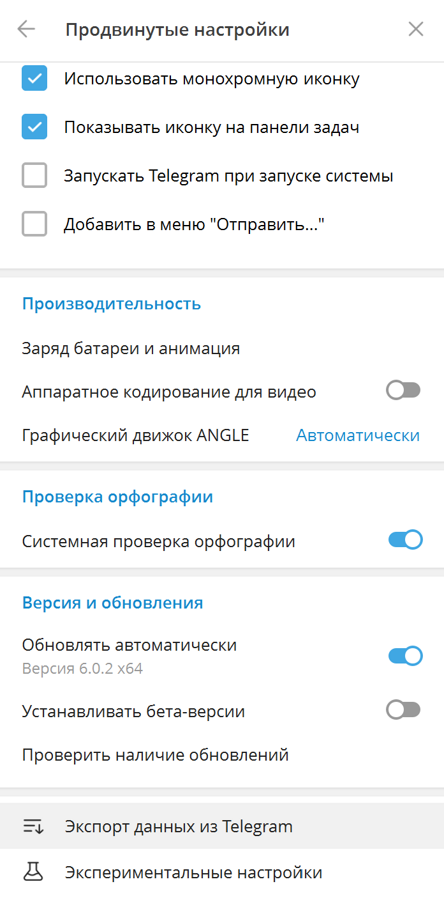Close the advanced settings panel
The image size is (444, 900).
pyautogui.click(x=416, y=30)
